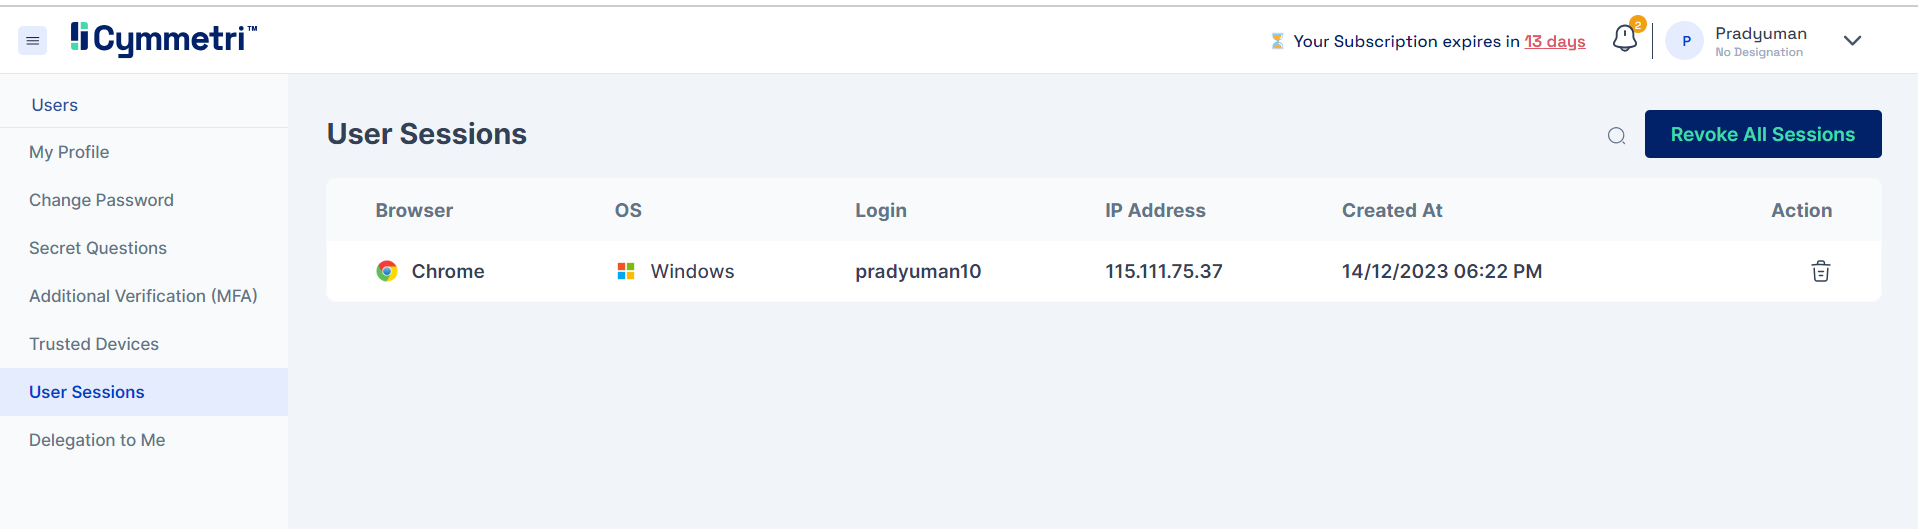1918x529 pixels.
Task: Click the Chrome browser icon in row
Action: coord(387,271)
